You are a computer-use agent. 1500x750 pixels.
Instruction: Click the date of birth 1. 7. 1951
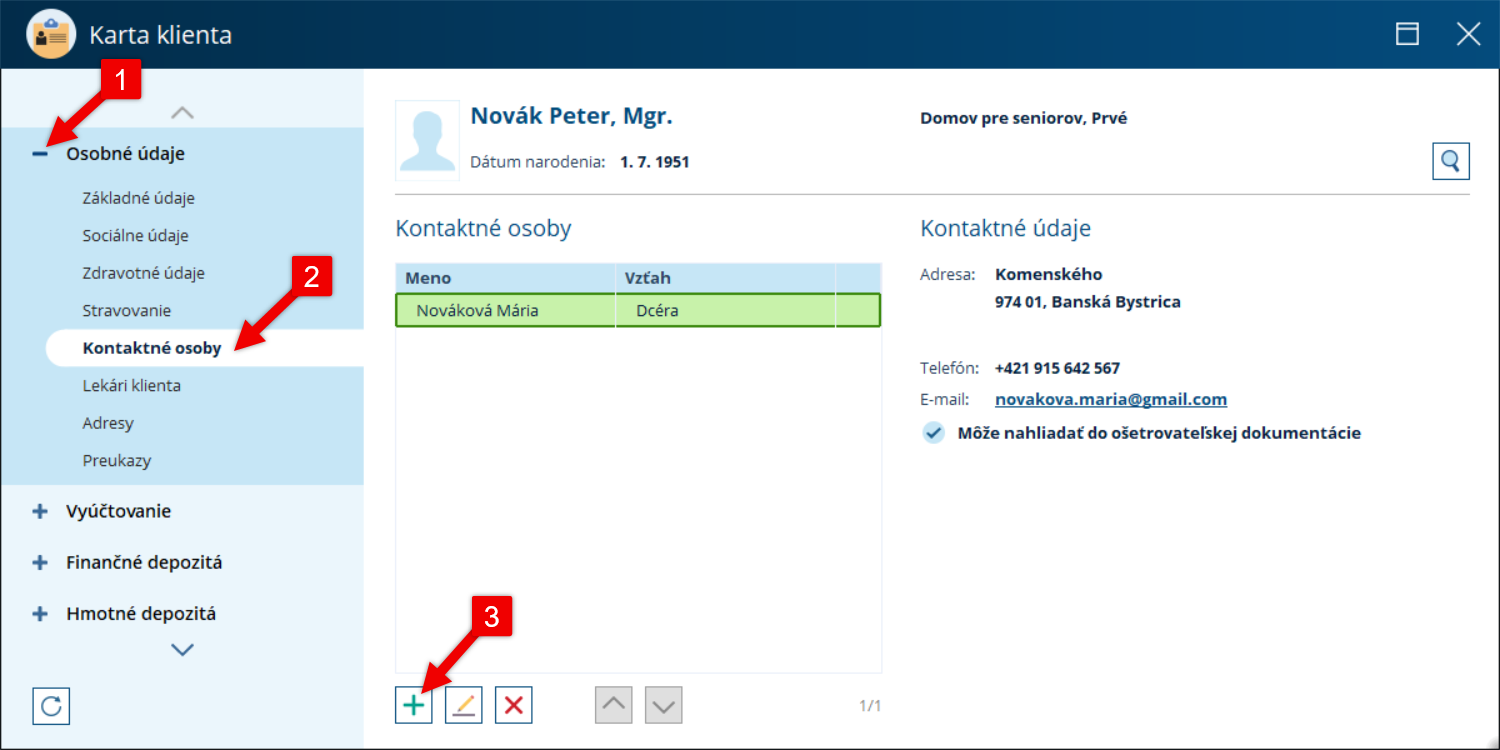coord(655,161)
